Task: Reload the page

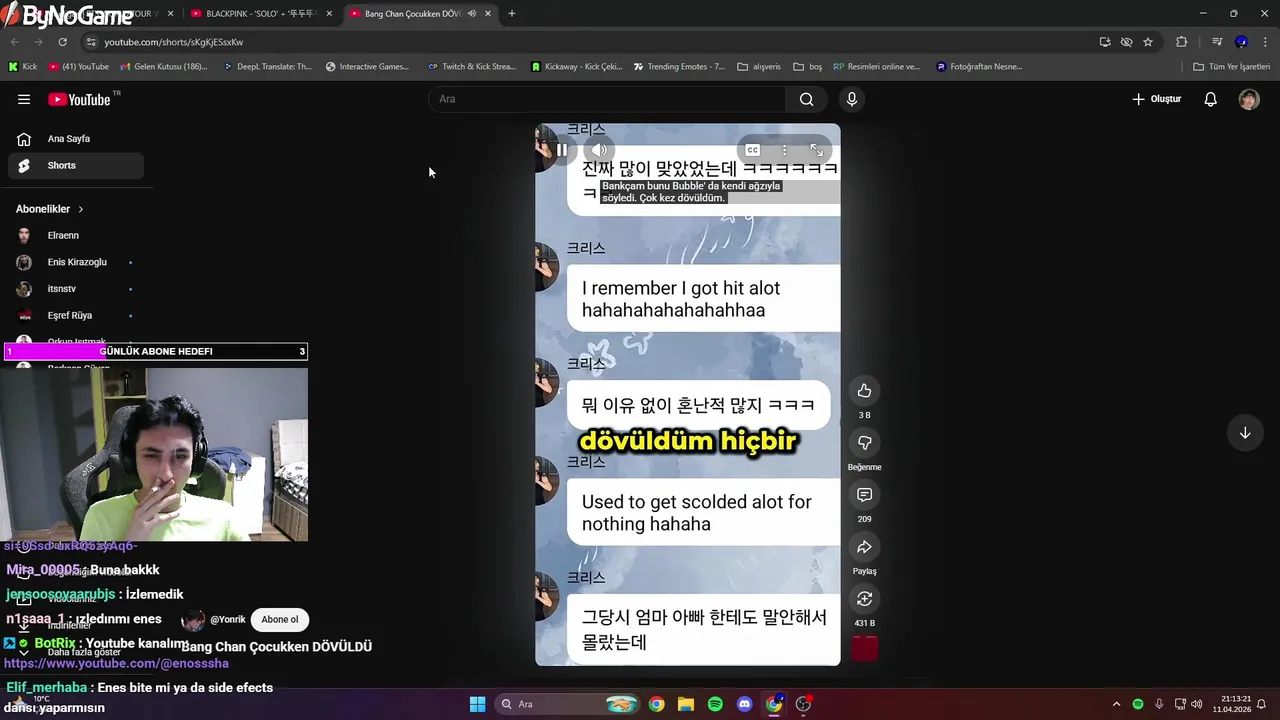Action: [x=62, y=42]
